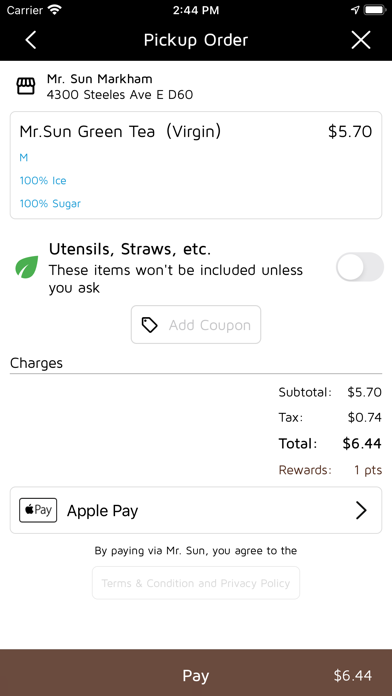The image size is (392, 696).
Task: Tap the Apple Pay logo badge
Action: pos(38,510)
